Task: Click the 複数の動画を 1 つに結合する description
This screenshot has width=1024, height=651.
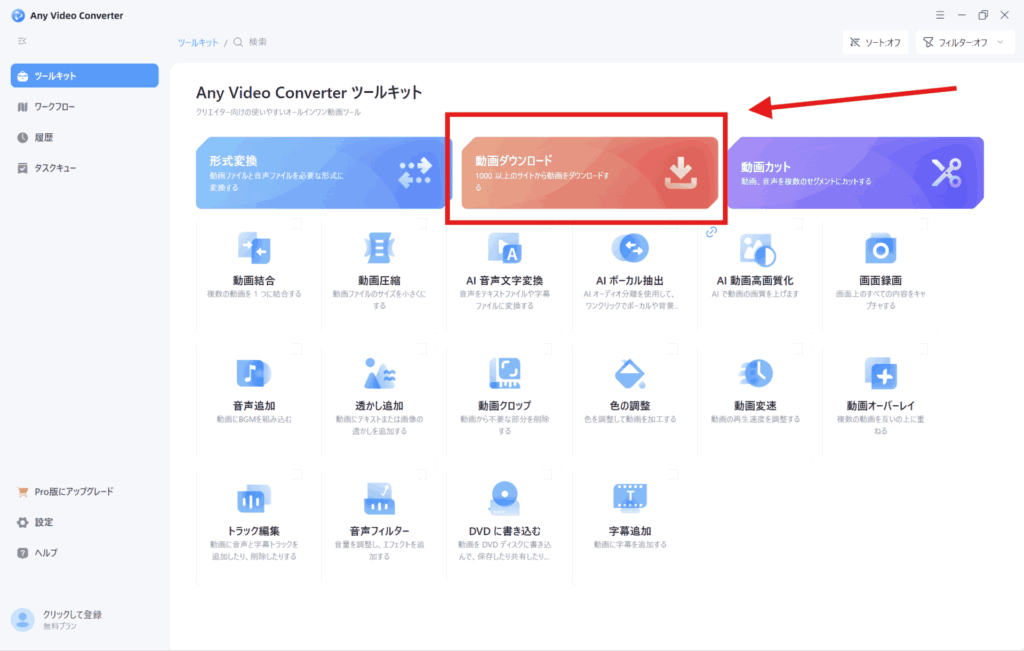Action: (254, 294)
